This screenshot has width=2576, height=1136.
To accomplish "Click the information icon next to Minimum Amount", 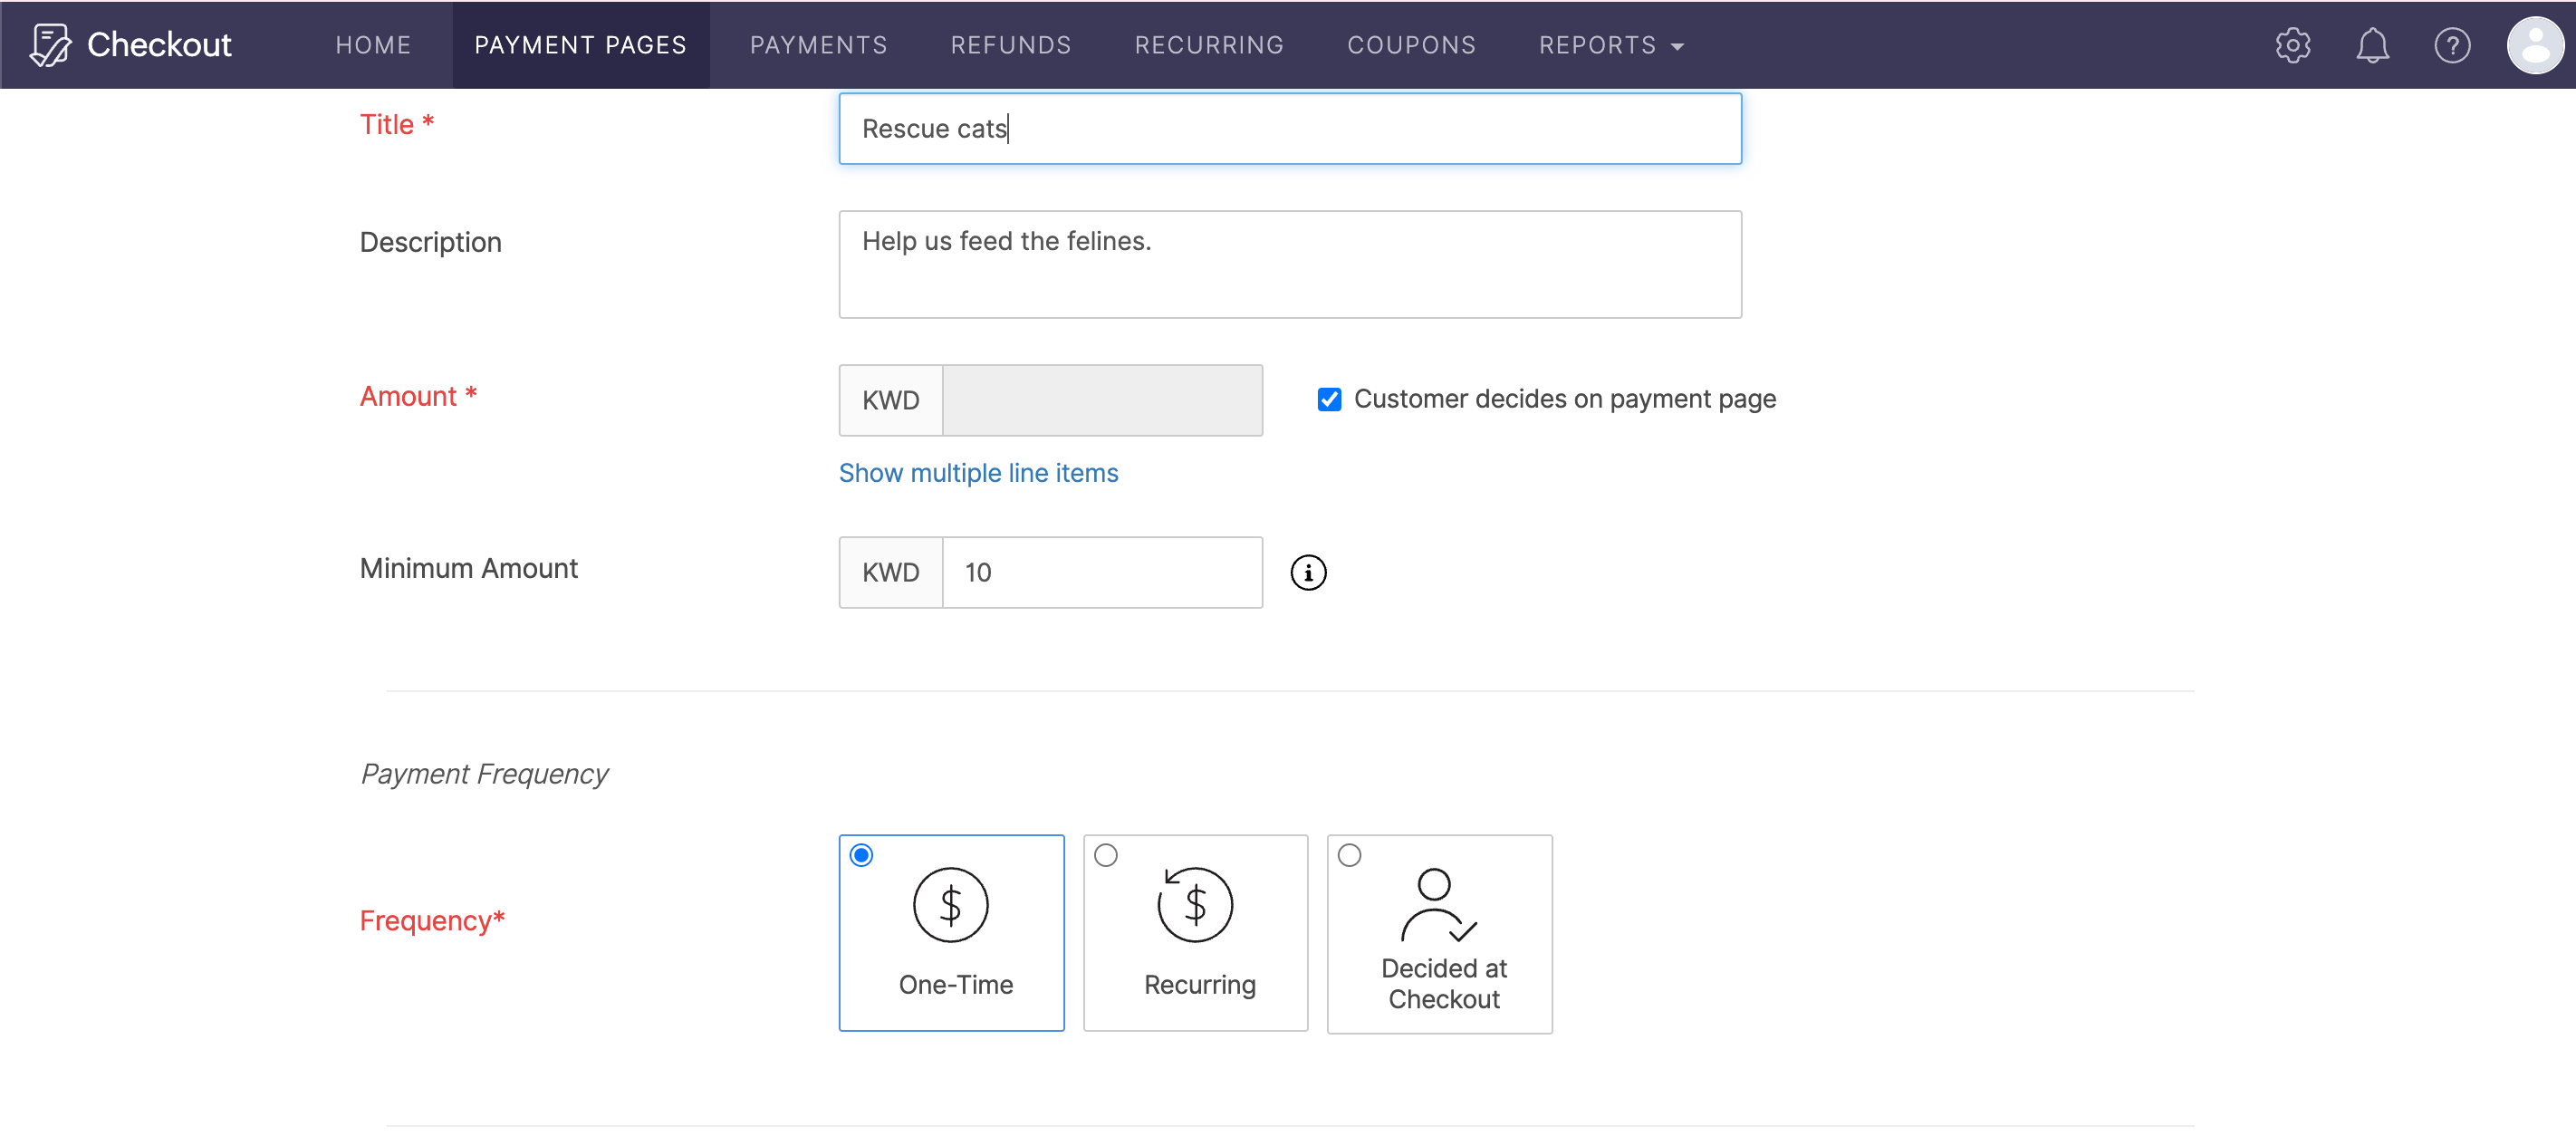I will click(1308, 573).
